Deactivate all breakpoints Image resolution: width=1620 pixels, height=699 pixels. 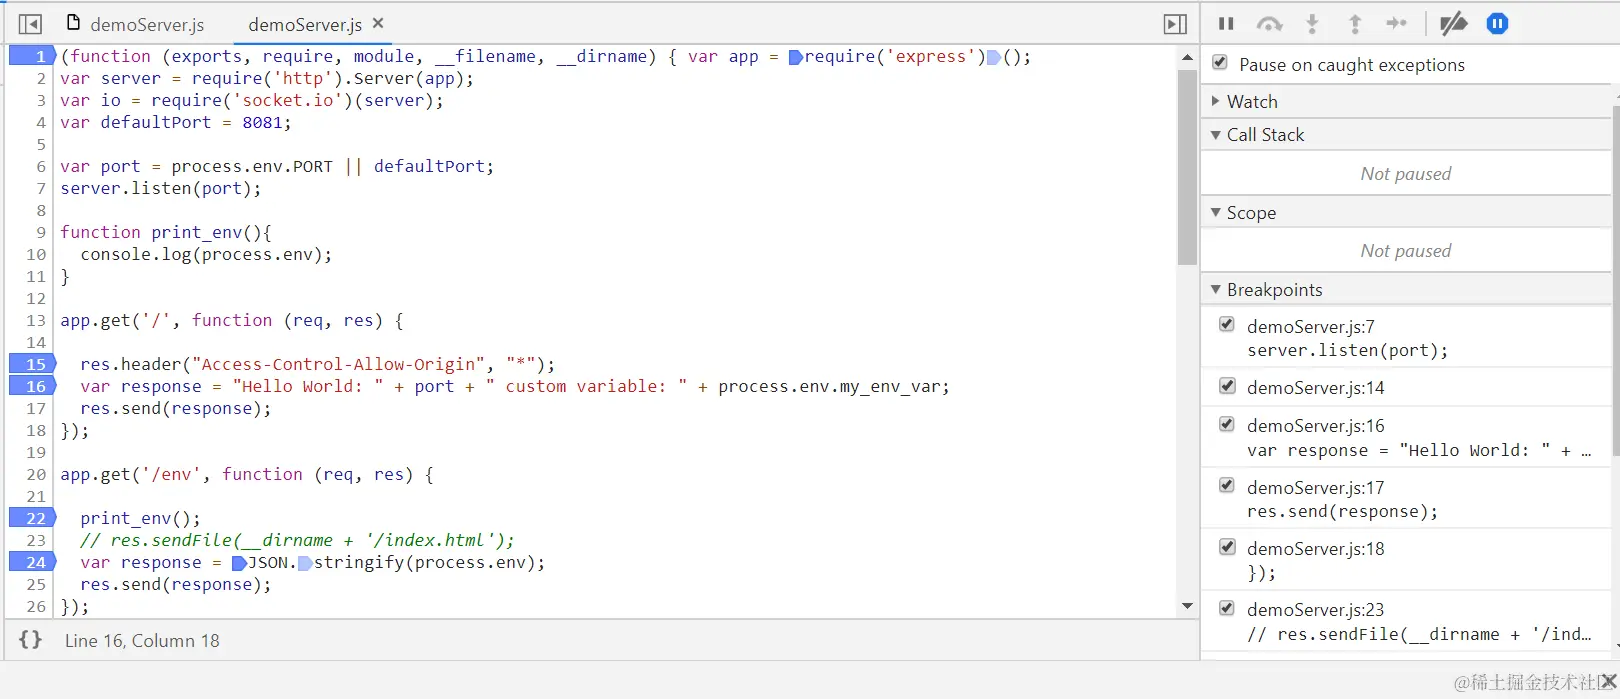point(1453,24)
